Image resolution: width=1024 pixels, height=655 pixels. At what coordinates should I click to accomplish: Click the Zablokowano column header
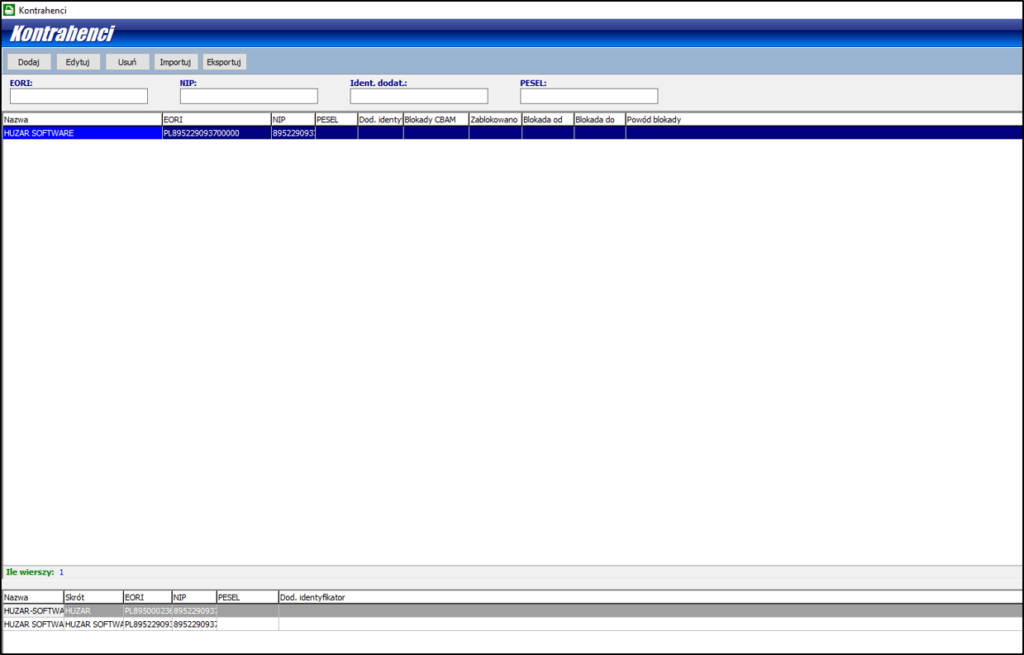tap(494, 120)
